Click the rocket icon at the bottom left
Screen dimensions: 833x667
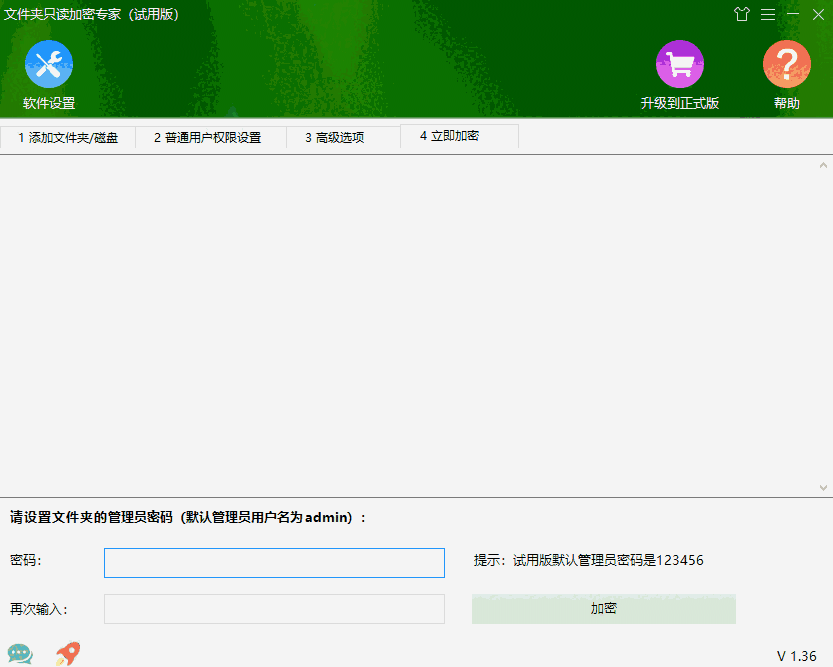pos(66,651)
